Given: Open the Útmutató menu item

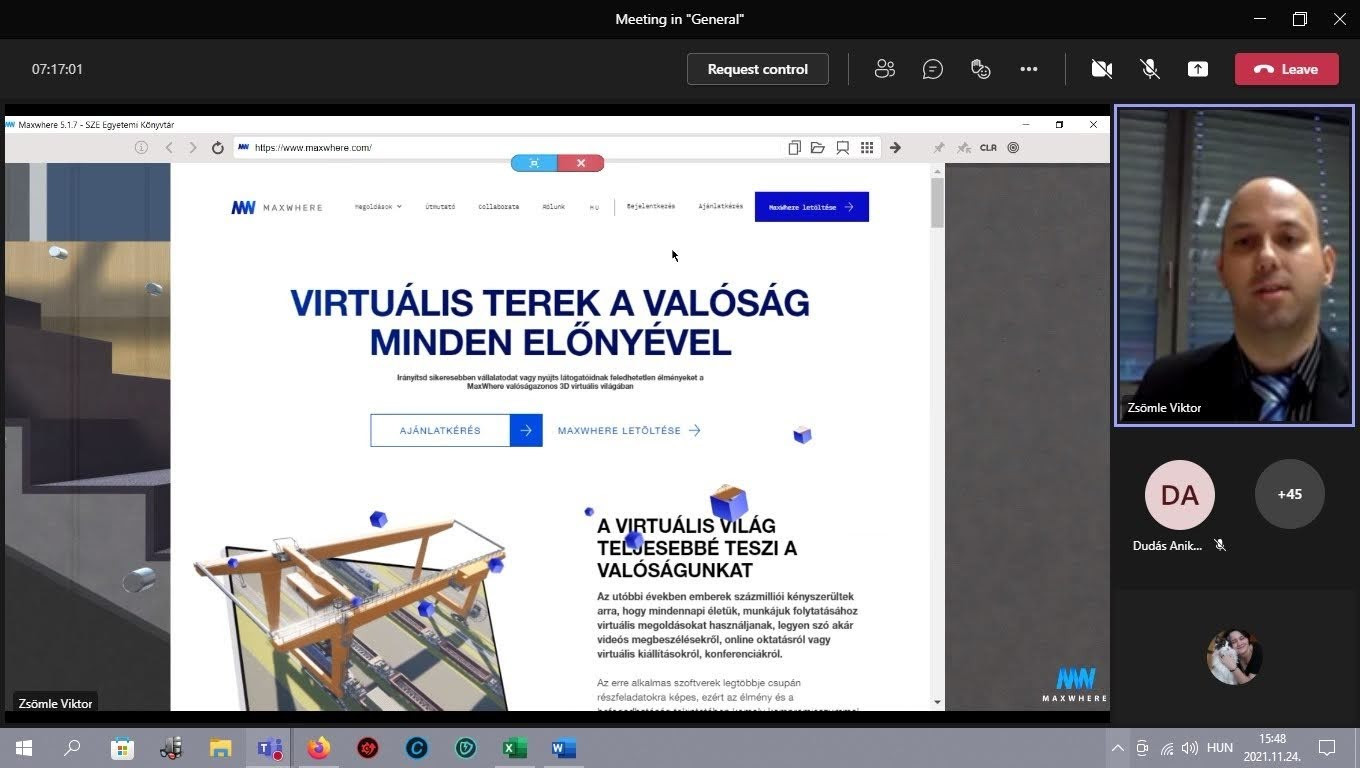Looking at the screenshot, I should 440,207.
